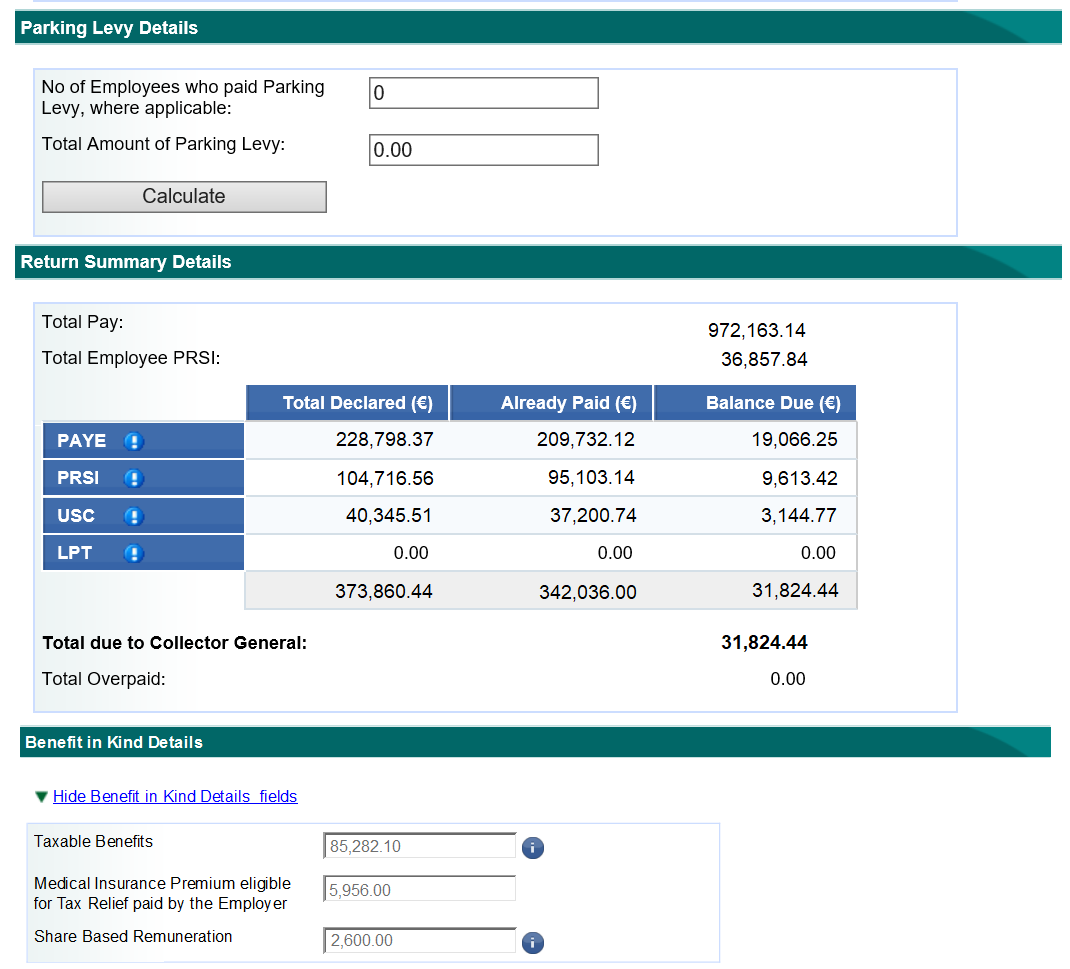Click the Share Based Remuneration input
Viewport: 1070px width, 969px height.
pyautogui.click(x=420, y=941)
